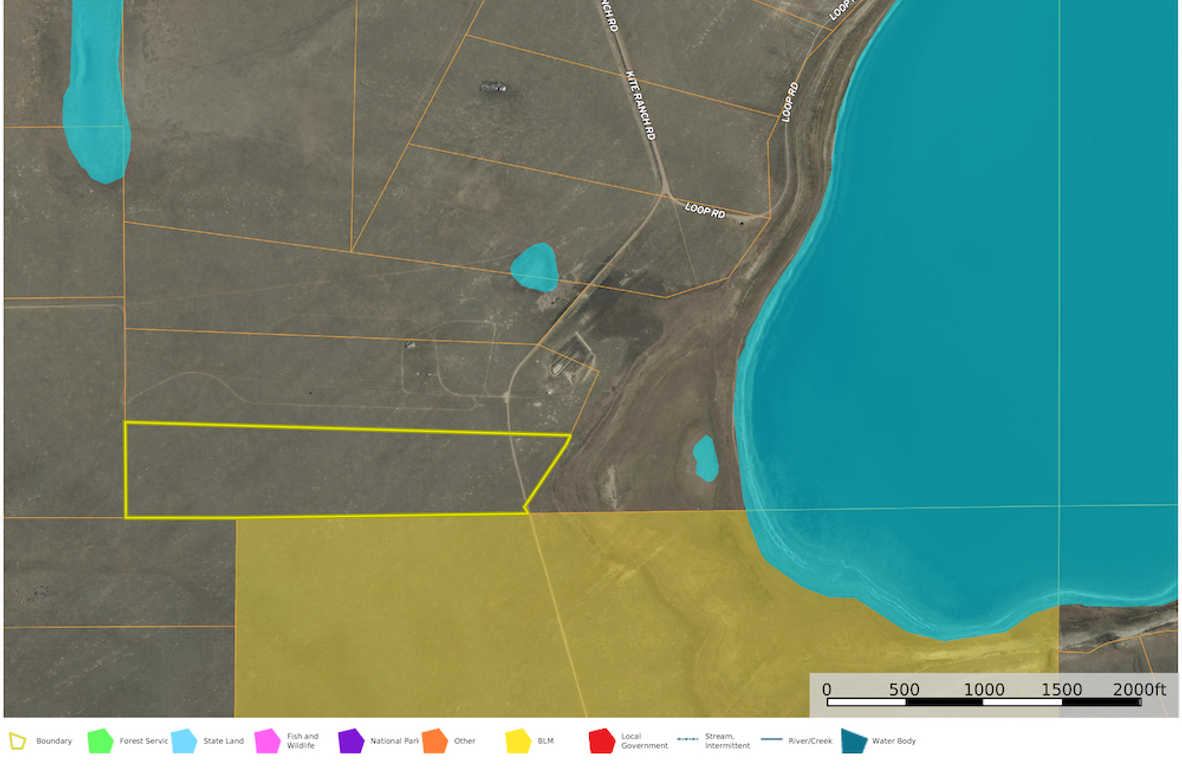
Task: Click the small pond beside the lake shore
Action: coord(706,458)
